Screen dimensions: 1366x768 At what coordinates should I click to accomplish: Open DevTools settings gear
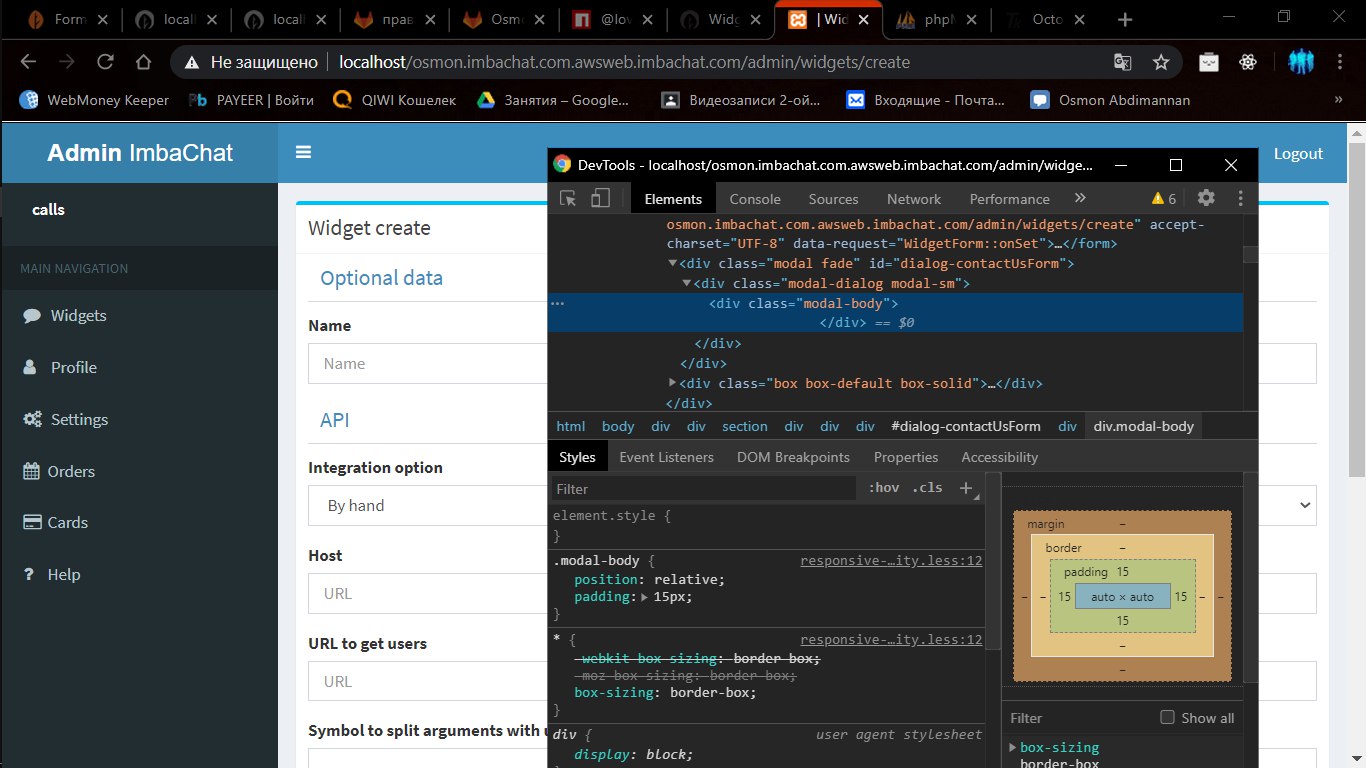point(1206,198)
